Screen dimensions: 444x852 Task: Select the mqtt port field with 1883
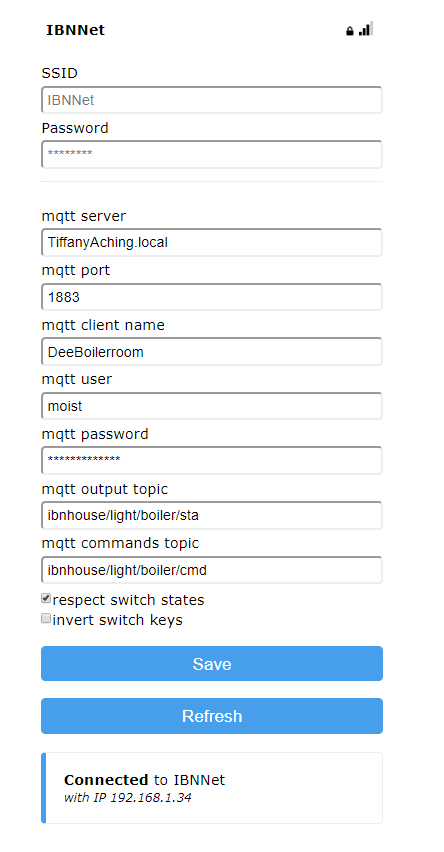coord(212,297)
